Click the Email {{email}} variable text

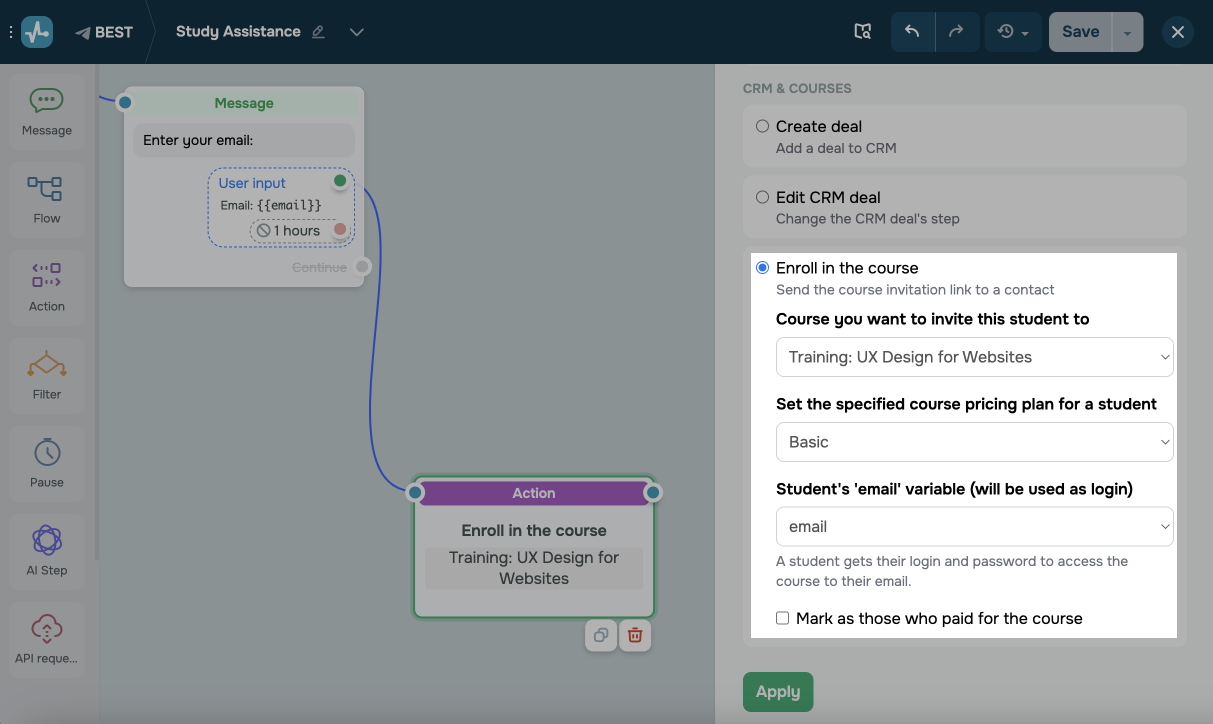(271, 205)
